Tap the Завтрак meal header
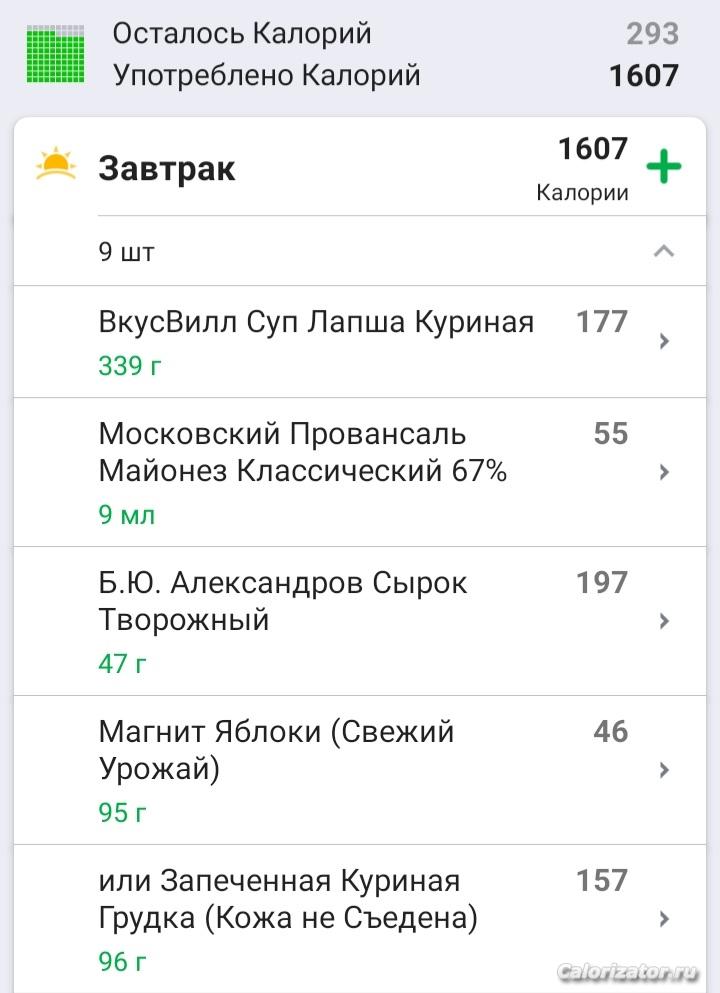Screen dimensions: 720x993 [x=167, y=168]
